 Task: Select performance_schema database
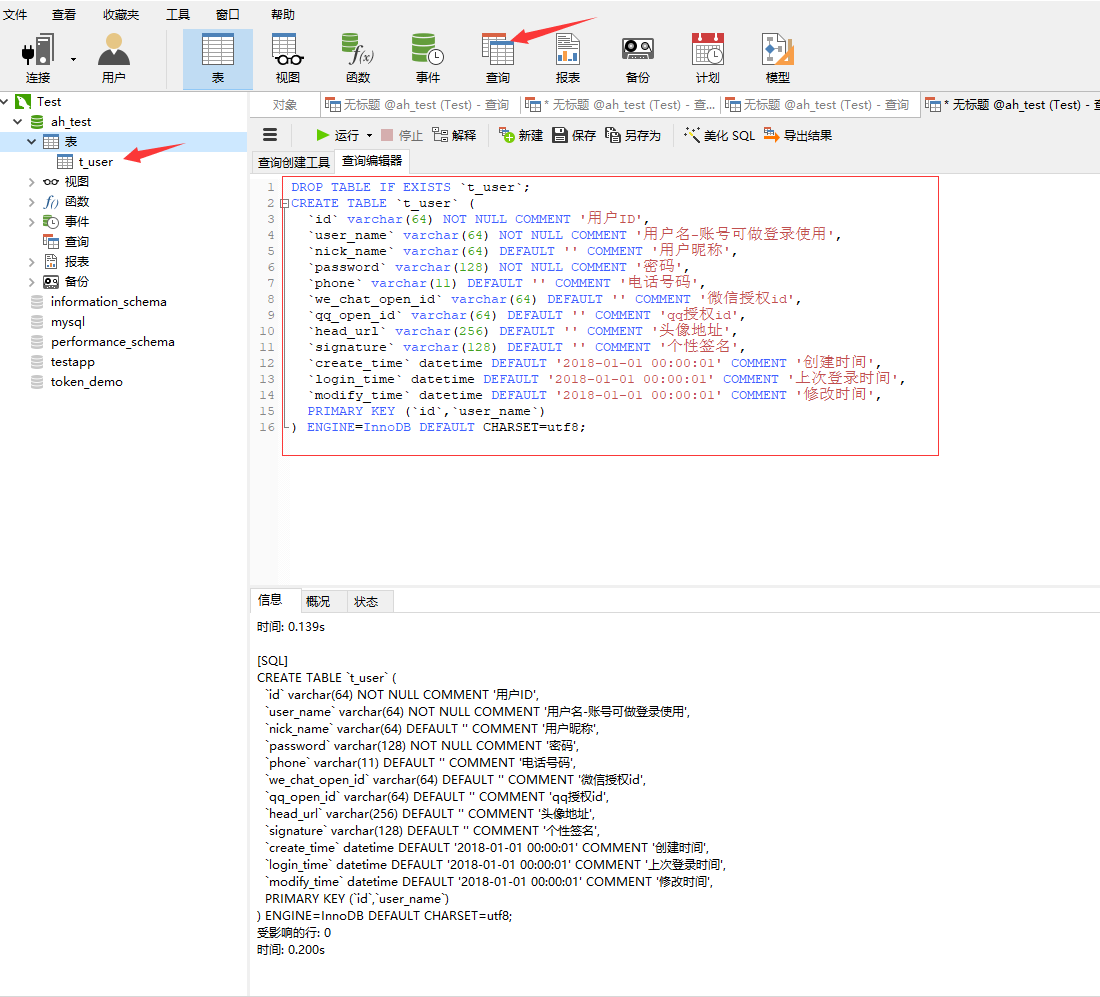112,342
